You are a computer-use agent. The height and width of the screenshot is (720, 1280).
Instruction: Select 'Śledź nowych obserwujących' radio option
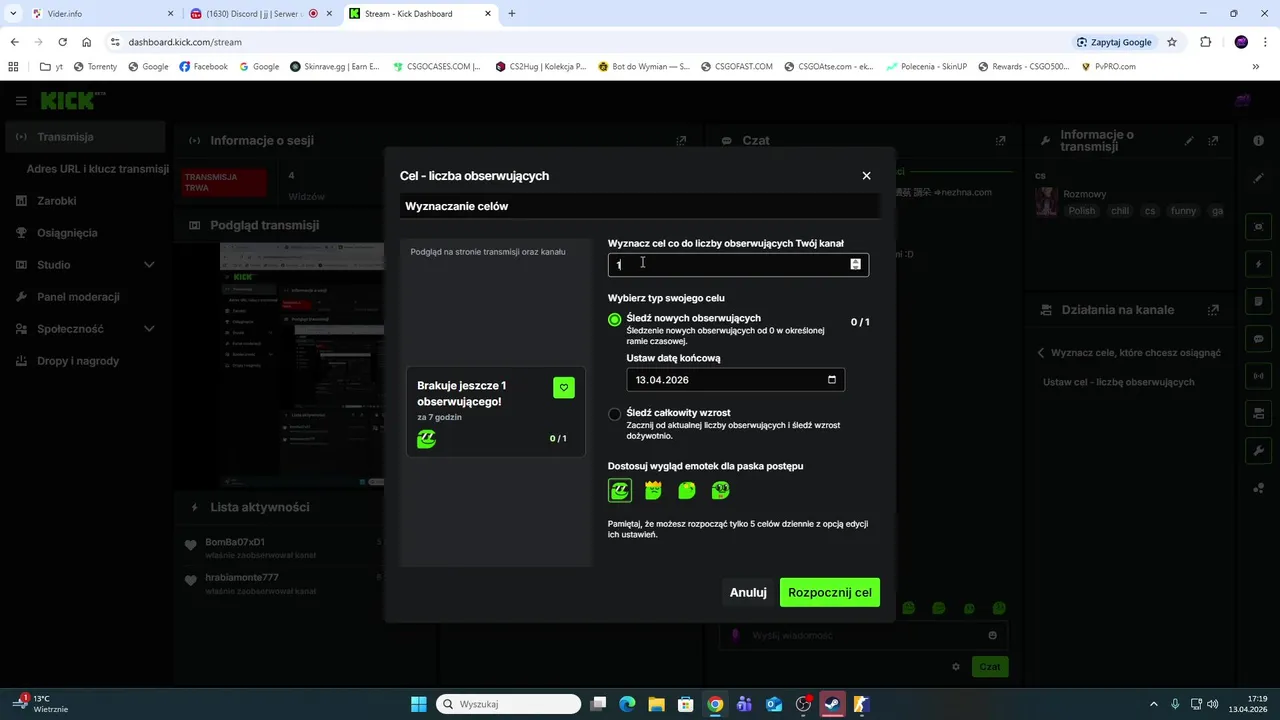(615, 320)
